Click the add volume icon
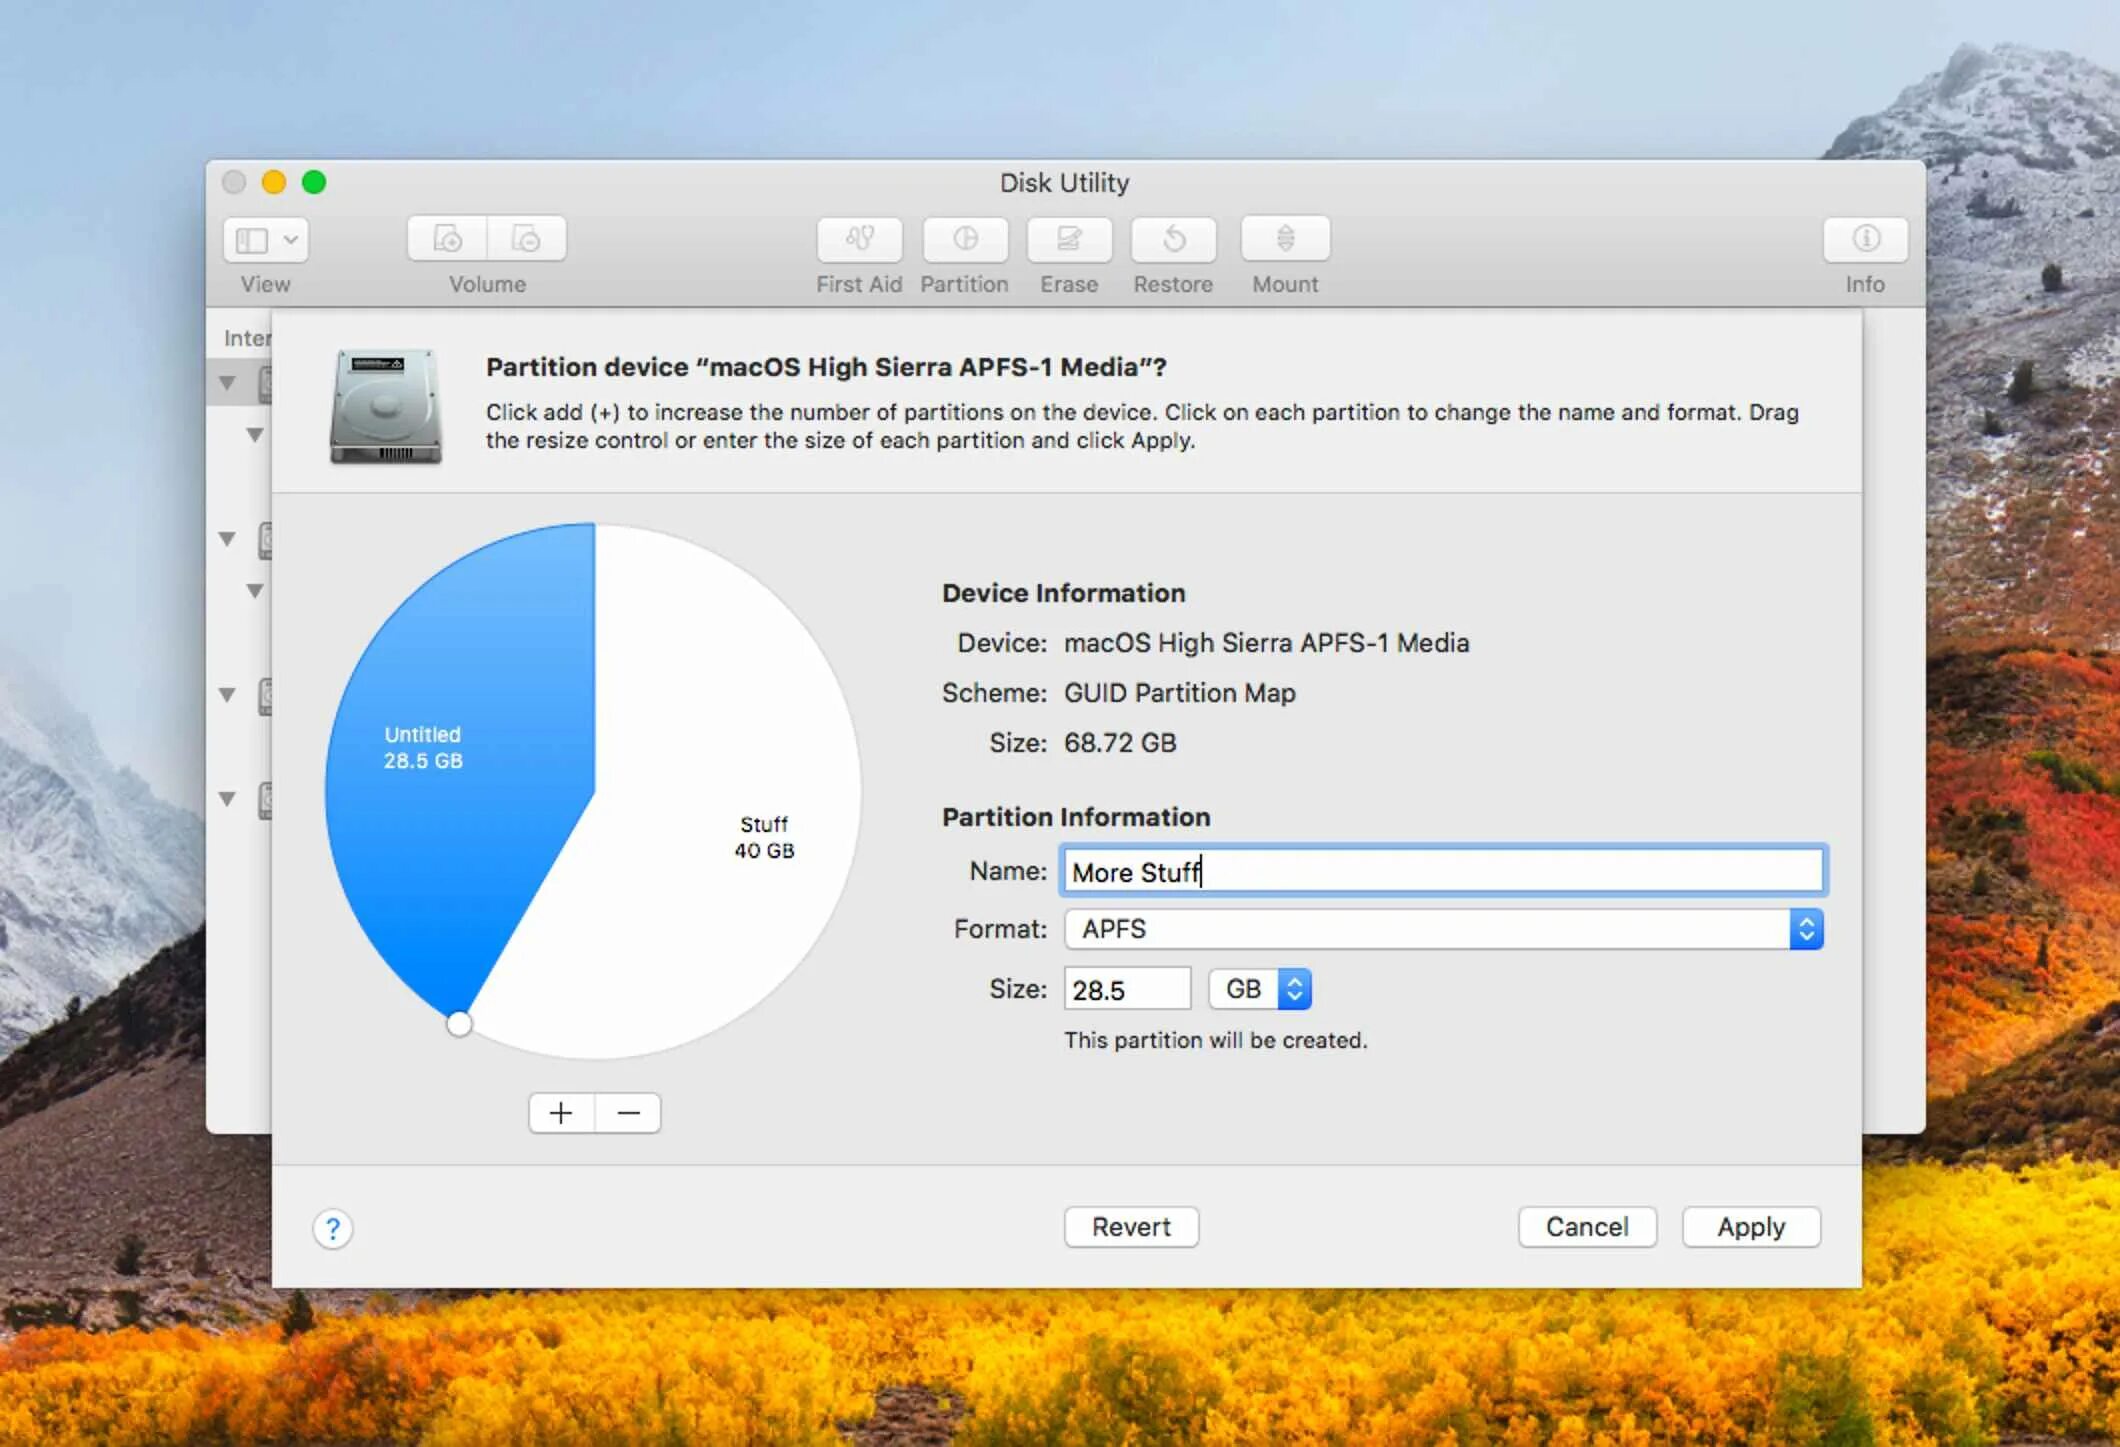2120x1447 pixels. (x=447, y=239)
